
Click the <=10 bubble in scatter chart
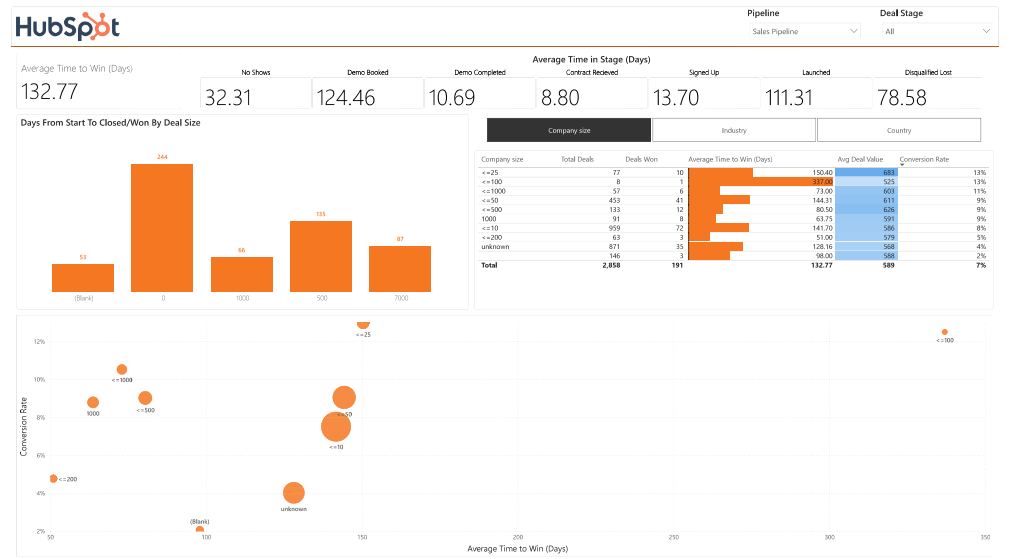pos(336,426)
